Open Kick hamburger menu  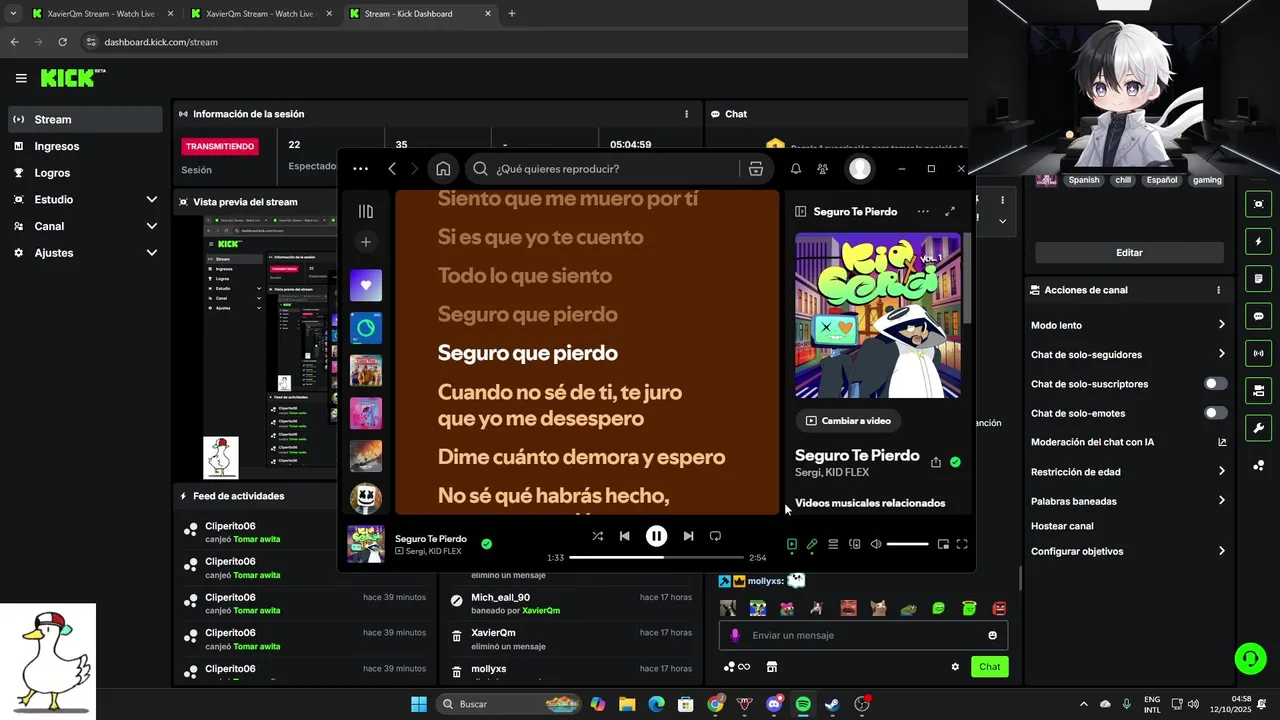pyautogui.click(x=21, y=78)
